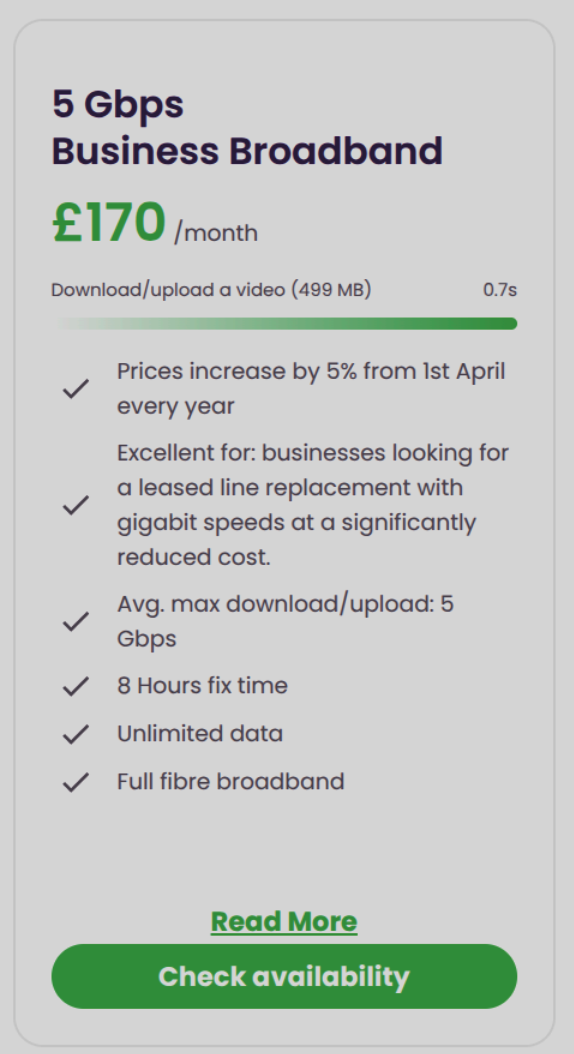Click the £170 price figure
Screen dimensions: 574x1054
coord(108,222)
